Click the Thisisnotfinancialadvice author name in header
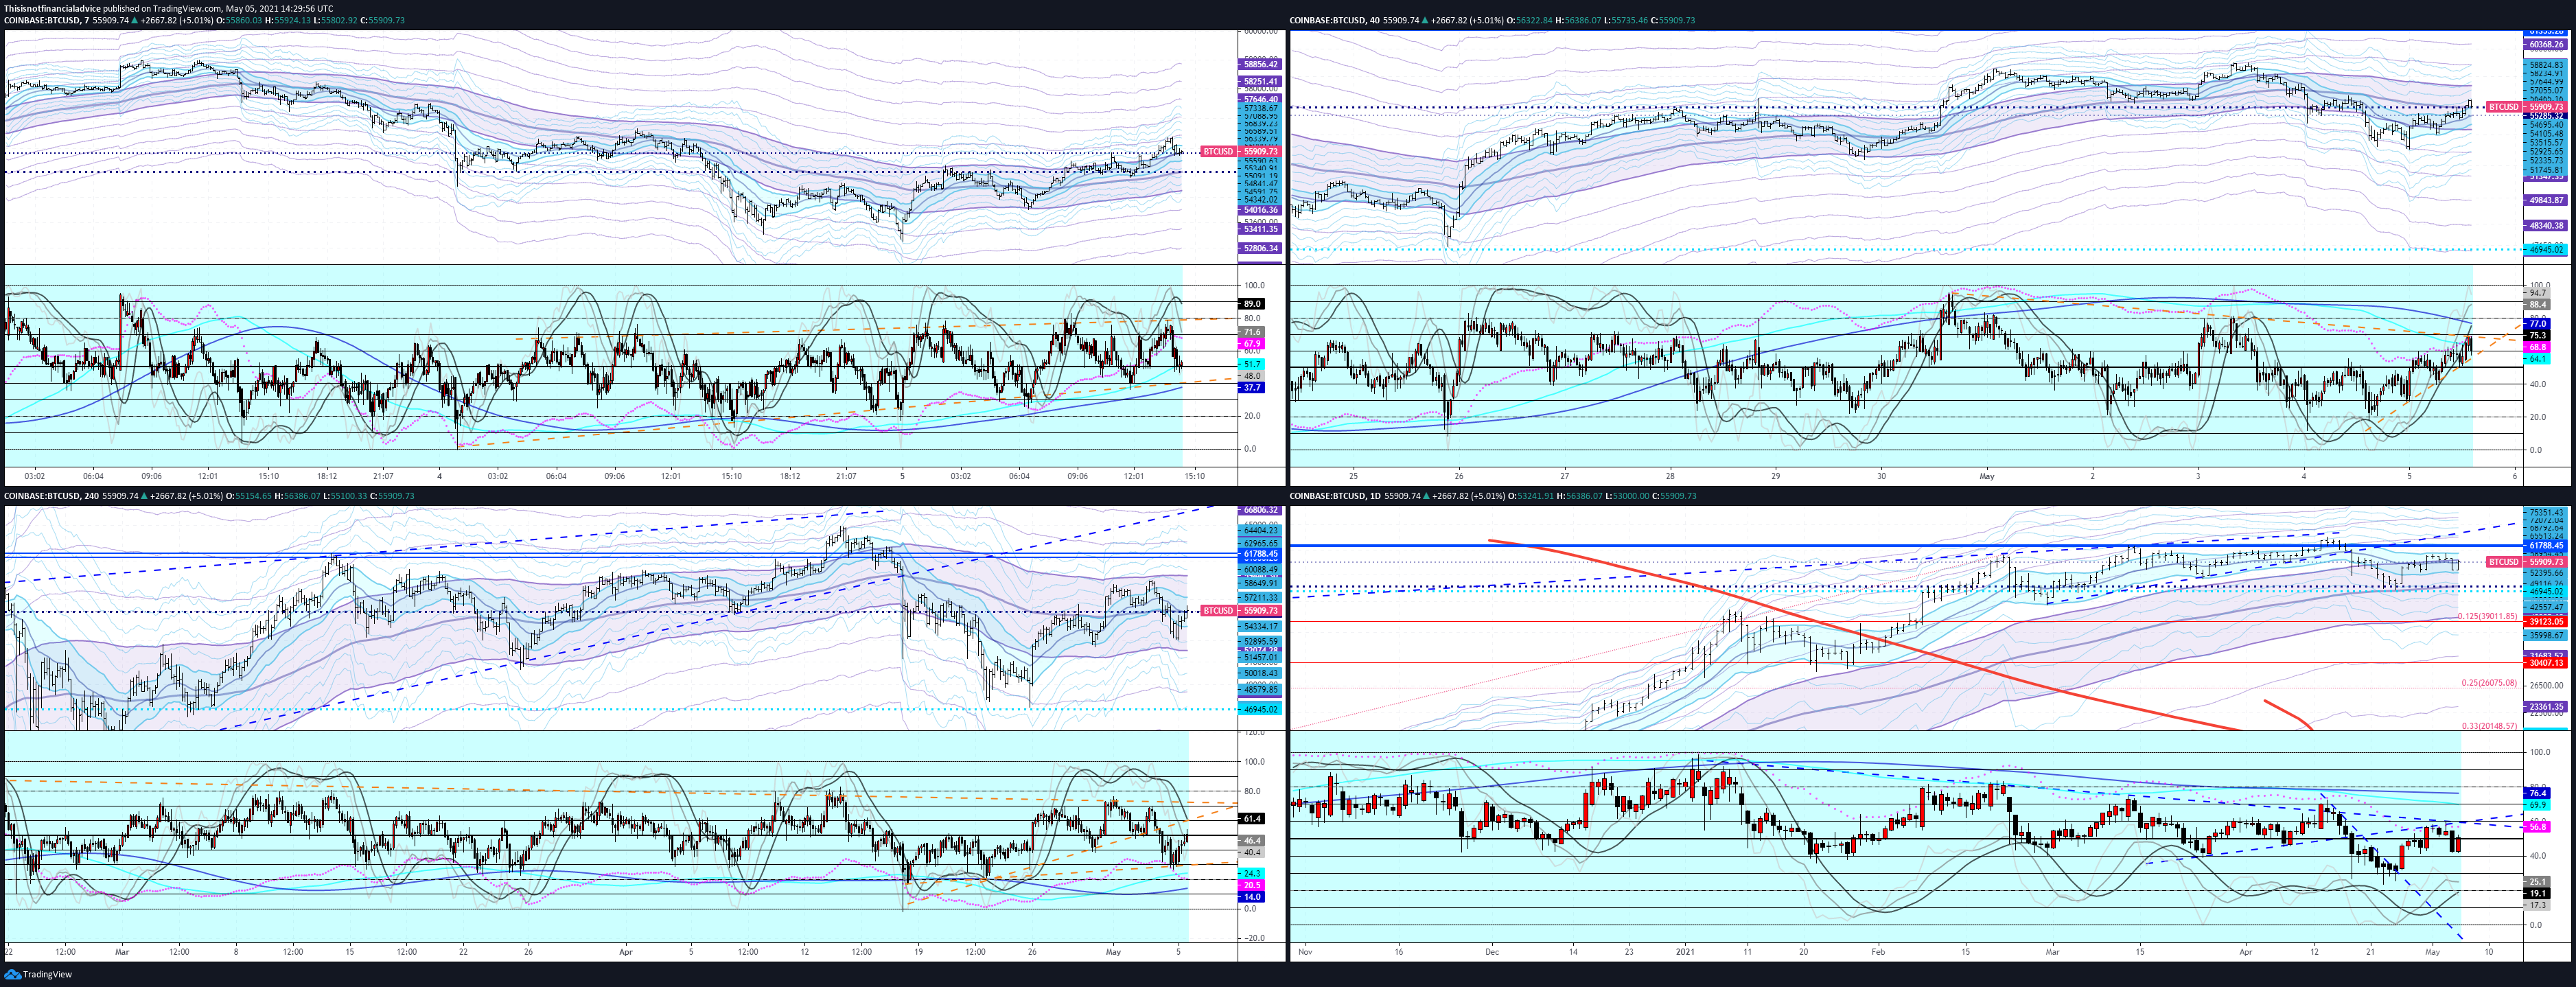This screenshot has width=2576, height=987. point(52,8)
